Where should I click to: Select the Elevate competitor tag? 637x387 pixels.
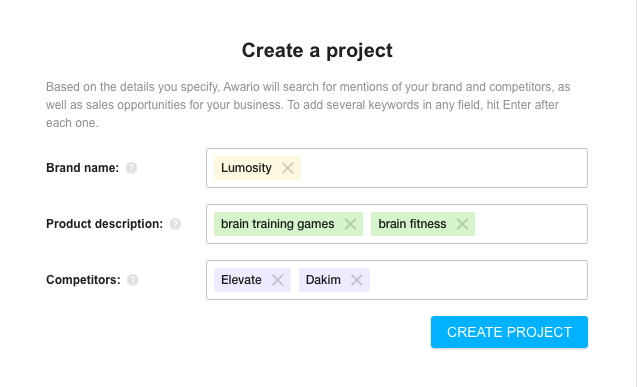tap(241, 280)
